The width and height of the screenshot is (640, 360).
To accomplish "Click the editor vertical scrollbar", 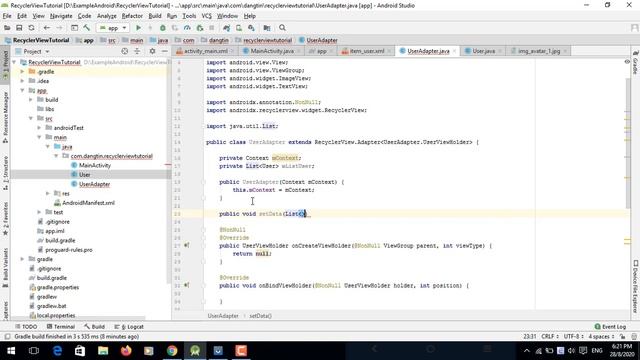I will pyautogui.click(x=628, y=143).
